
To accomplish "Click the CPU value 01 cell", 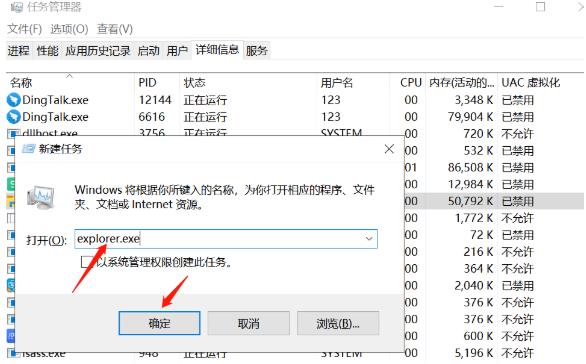I will click(411, 167).
